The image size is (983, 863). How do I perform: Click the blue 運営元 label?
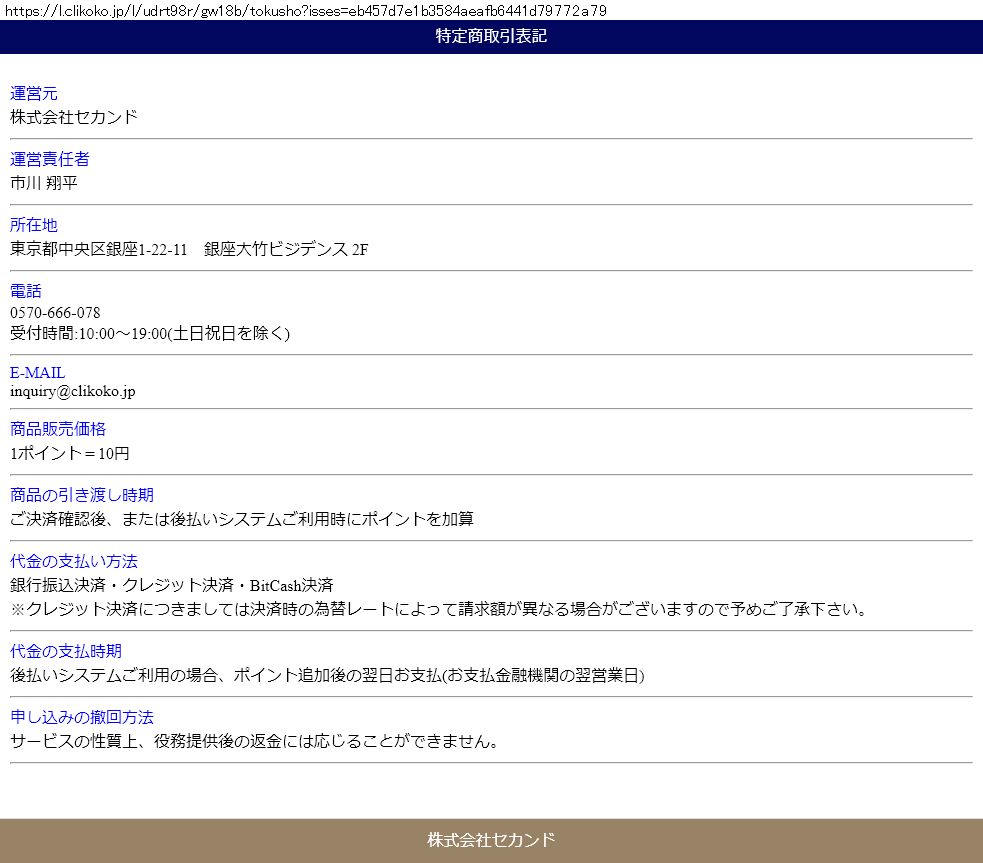tap(34, 93)
